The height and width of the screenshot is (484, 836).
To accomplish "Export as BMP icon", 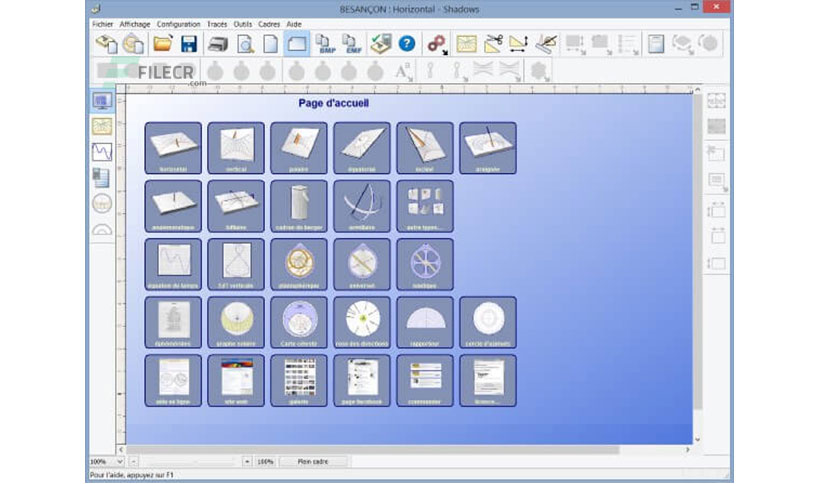I will 325,44.
